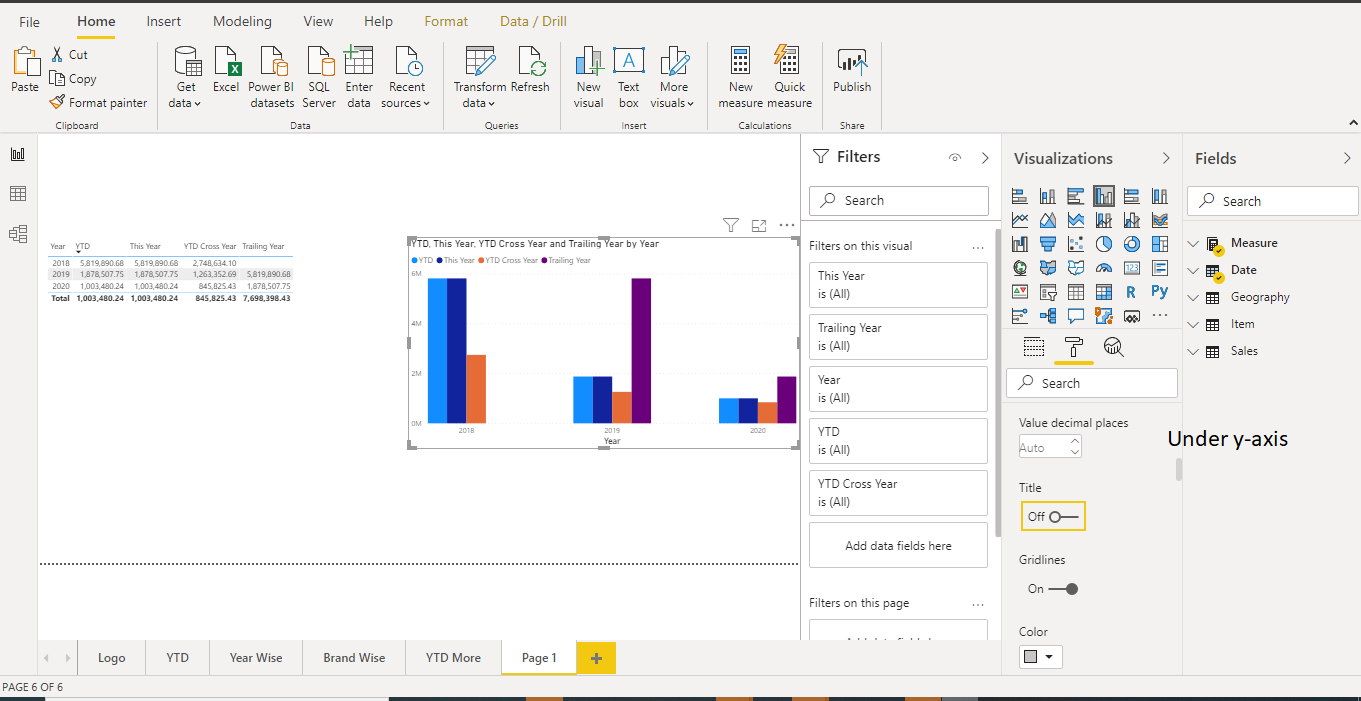1361x701 pixels.
Task: Choose the Matrix visualization icon
Action: point(1104,292)
